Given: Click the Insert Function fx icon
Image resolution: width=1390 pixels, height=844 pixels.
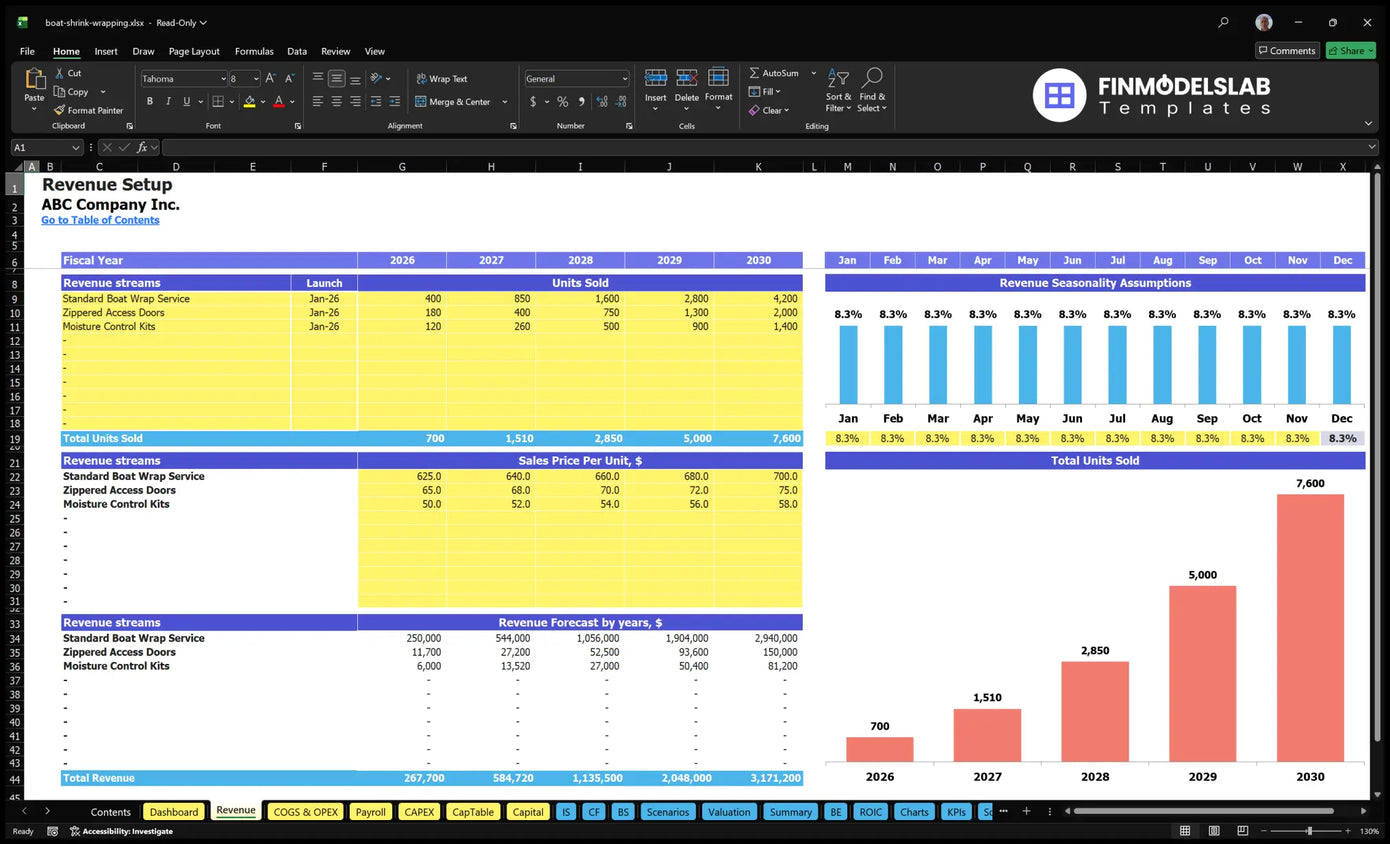Looking at the screenshot, I should click(x=142, y=147).
